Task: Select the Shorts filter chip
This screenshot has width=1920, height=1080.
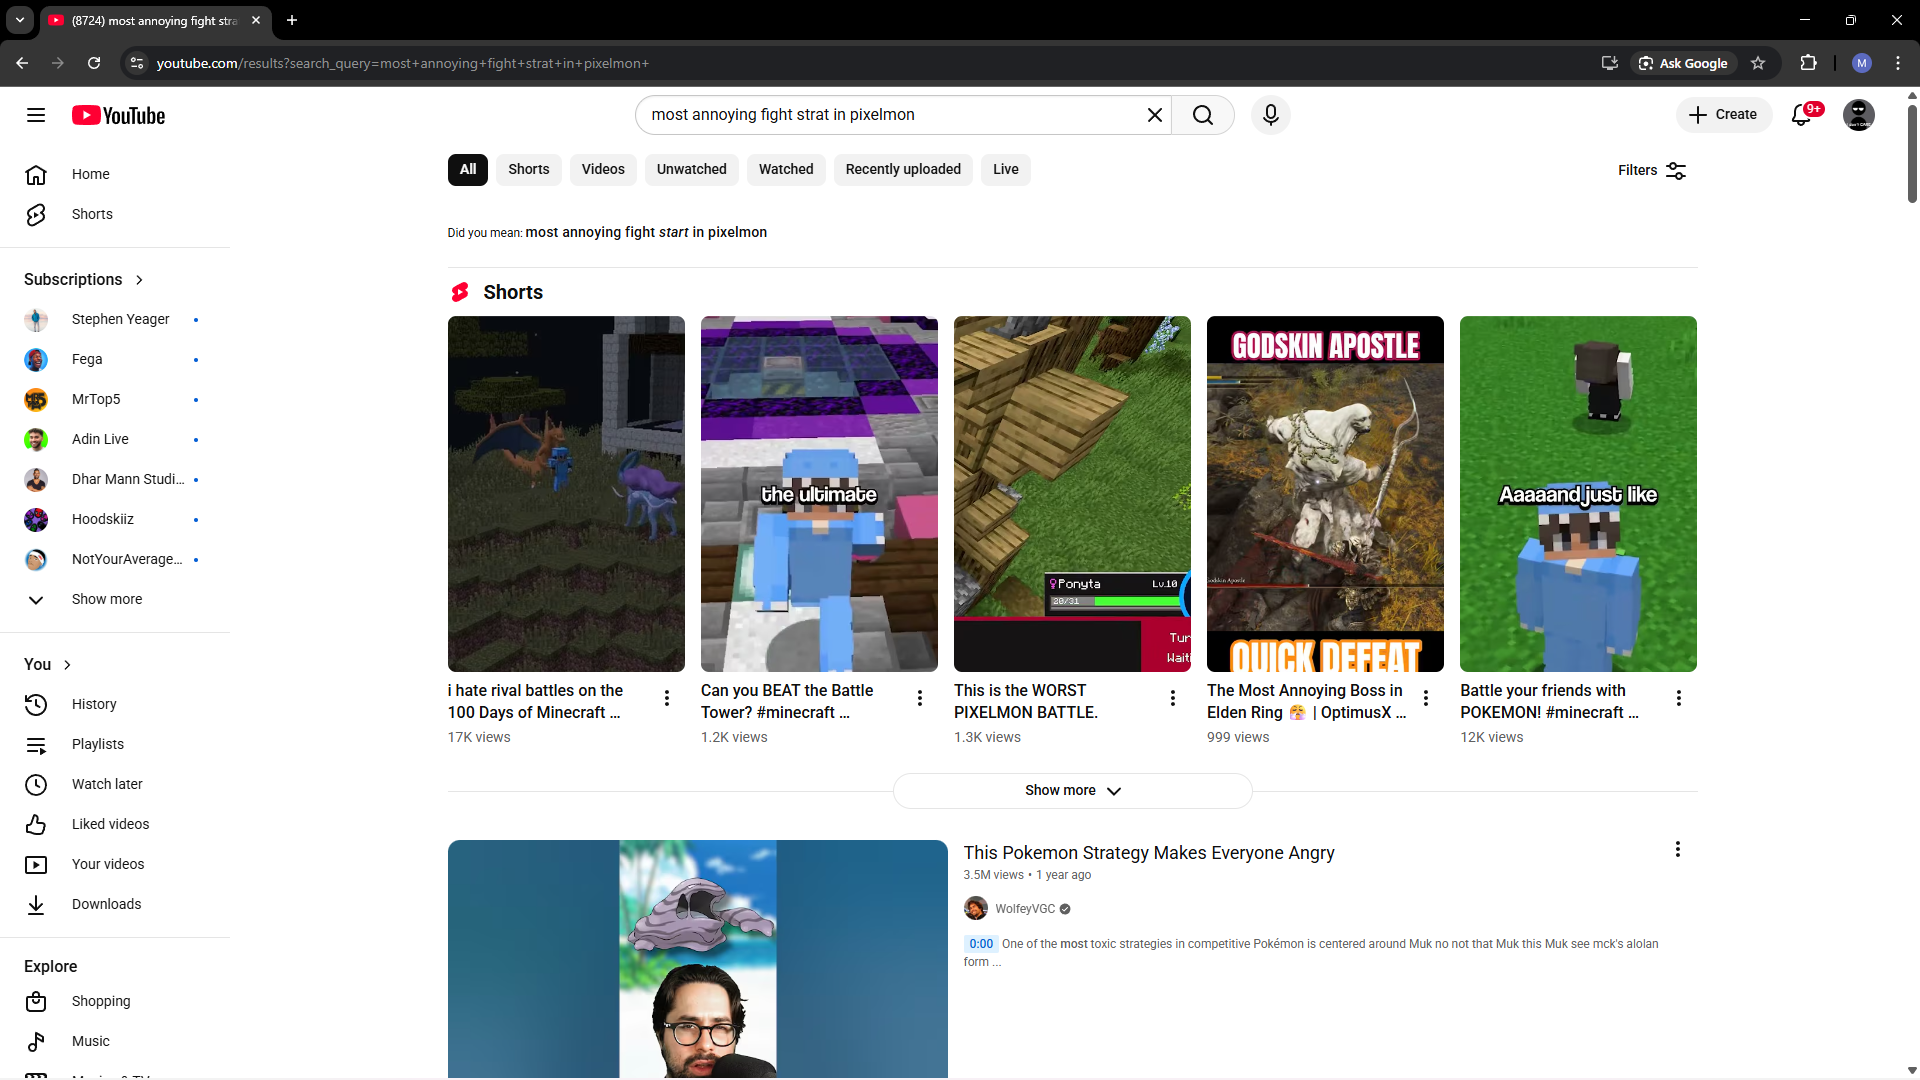Action: coord(528,170)
